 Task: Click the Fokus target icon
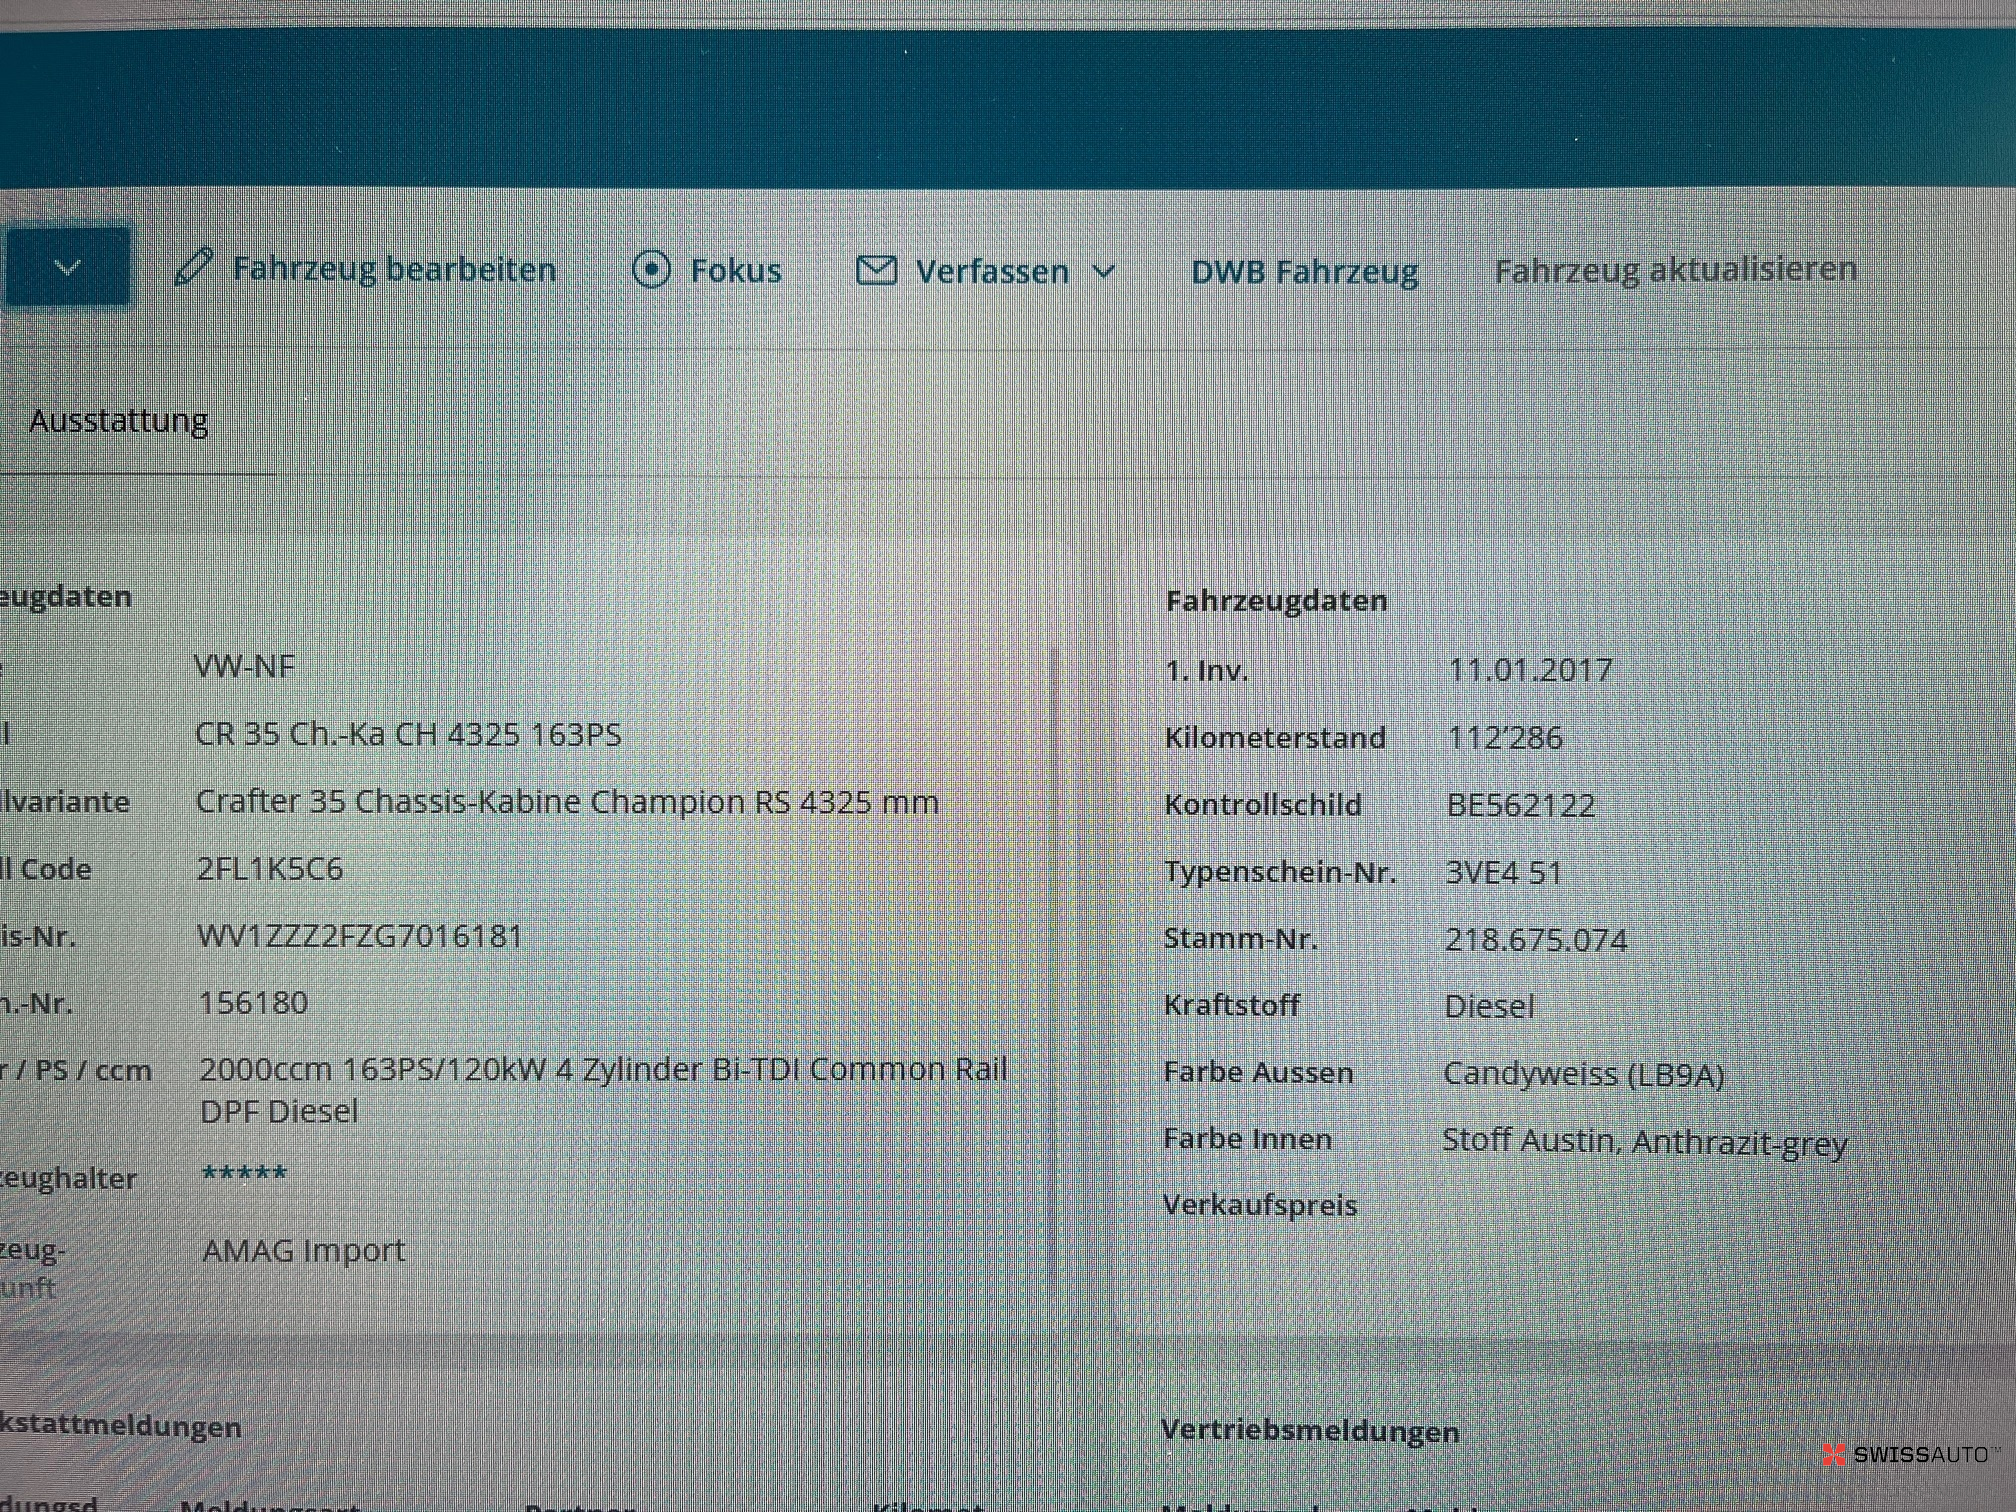651,270
